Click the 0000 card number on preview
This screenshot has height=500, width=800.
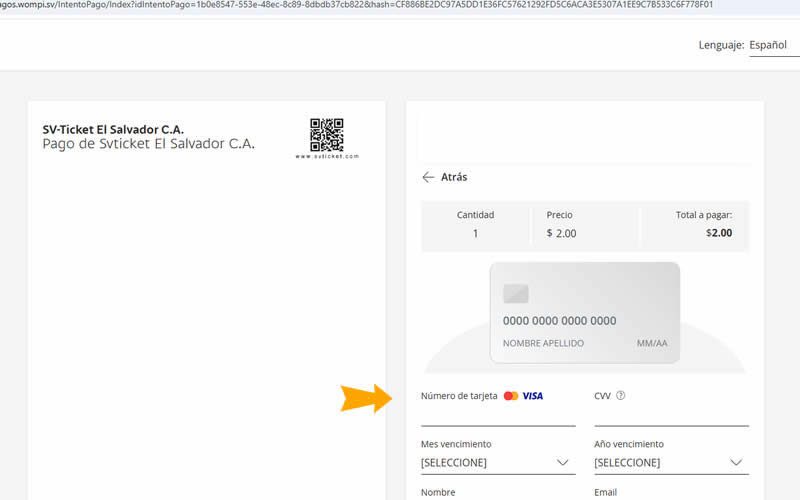559,321
